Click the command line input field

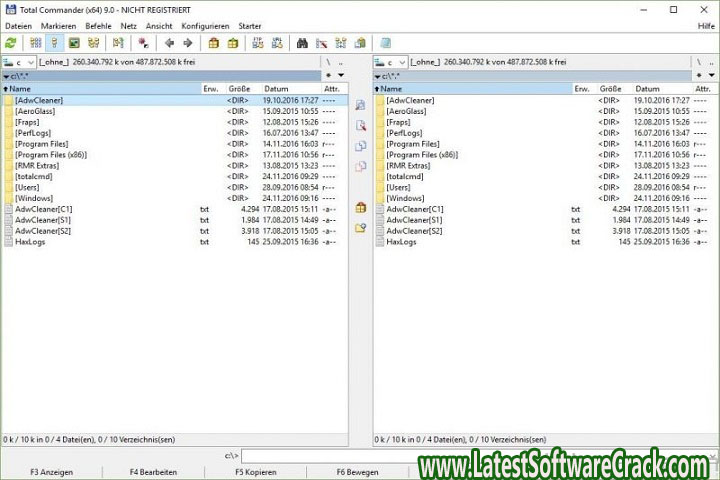[400, 455]
